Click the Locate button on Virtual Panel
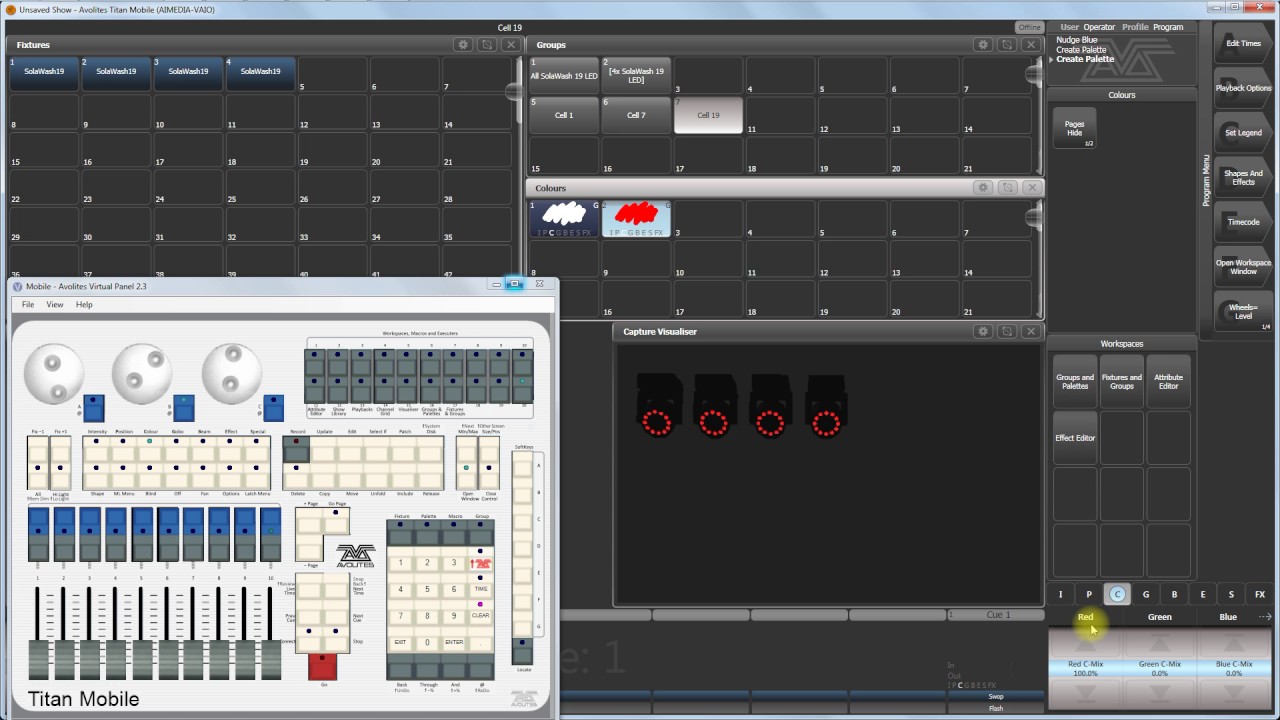This screenshot has height=720, width=1280. [523, 651]
